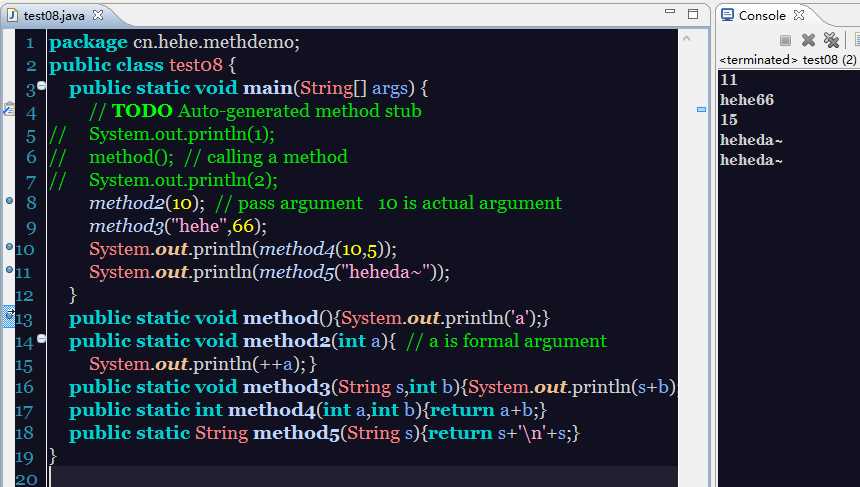
Task: Click class name 'test08' on line 2
Action: [196, 65]
